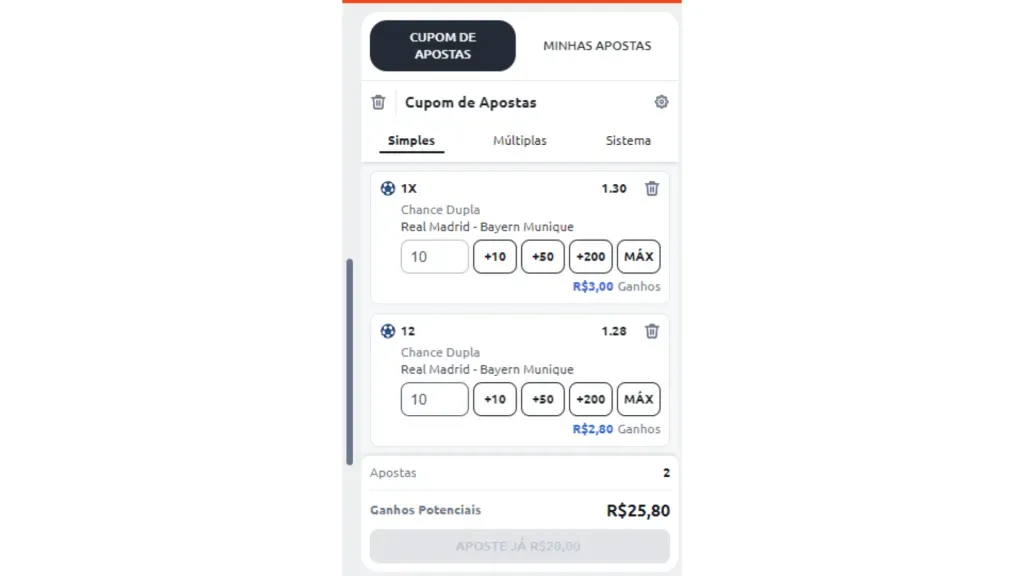1024x576 pixels.
Task: Click MÁX on the 1X bet
Action: (638, 256)
